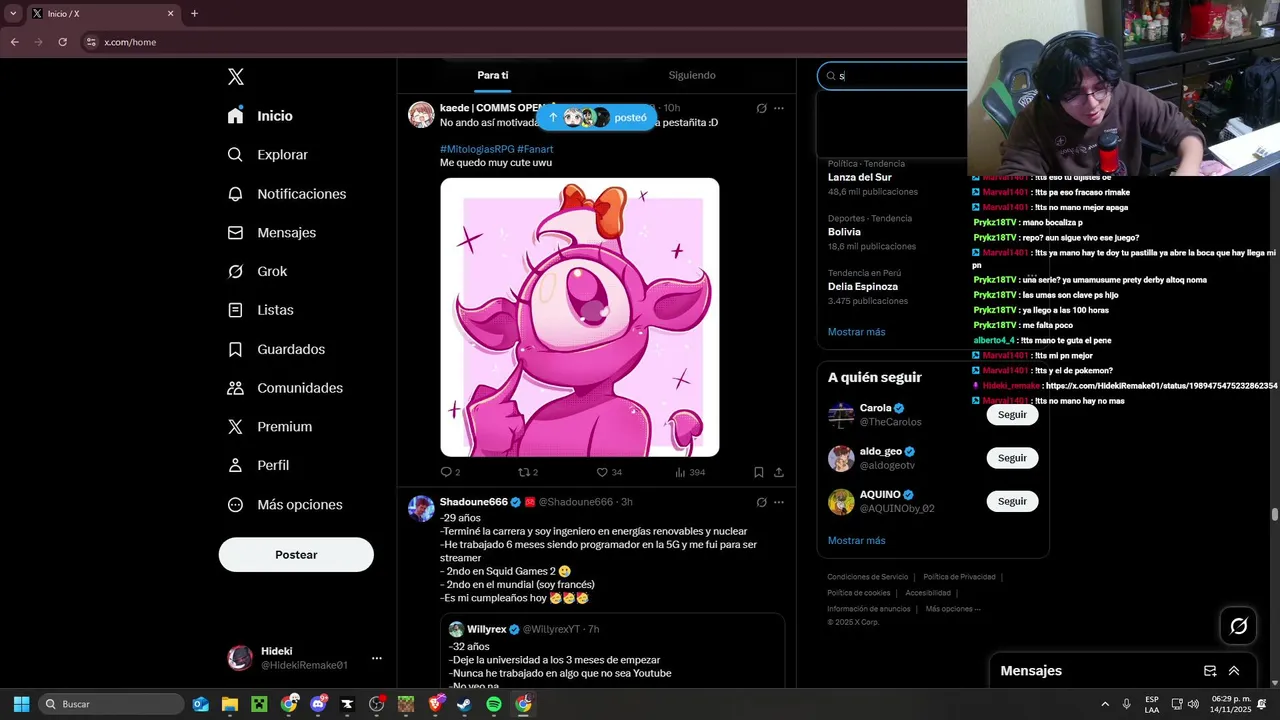Open Shadoune666's profile avatar
The height and width of the screenshot is (720, 1280).
tap(421, 508)
